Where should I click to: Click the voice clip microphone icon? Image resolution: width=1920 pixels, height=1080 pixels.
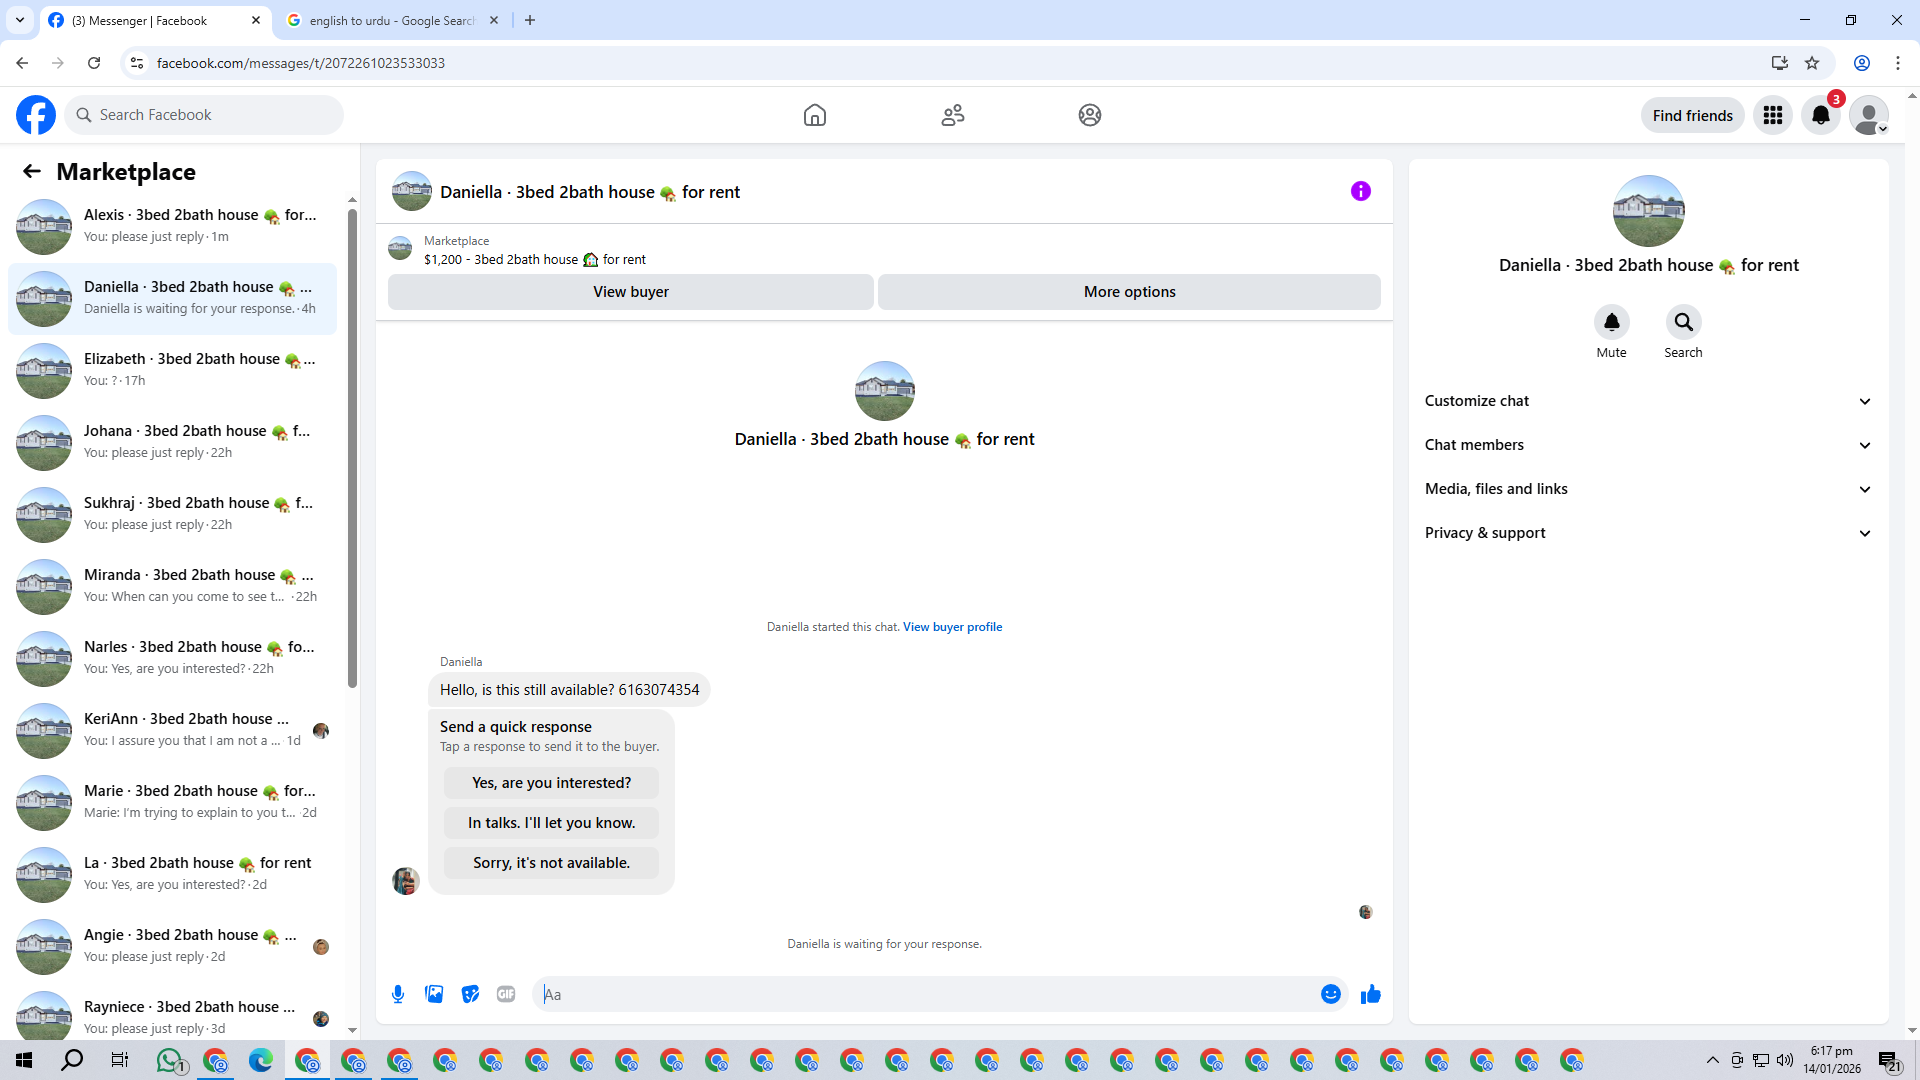click(398, 994)
